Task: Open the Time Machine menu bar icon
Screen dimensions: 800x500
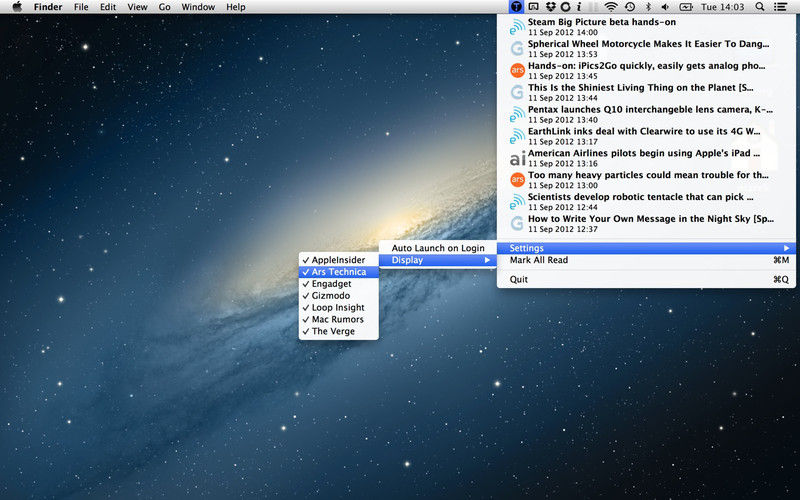Action: [630, 7]
